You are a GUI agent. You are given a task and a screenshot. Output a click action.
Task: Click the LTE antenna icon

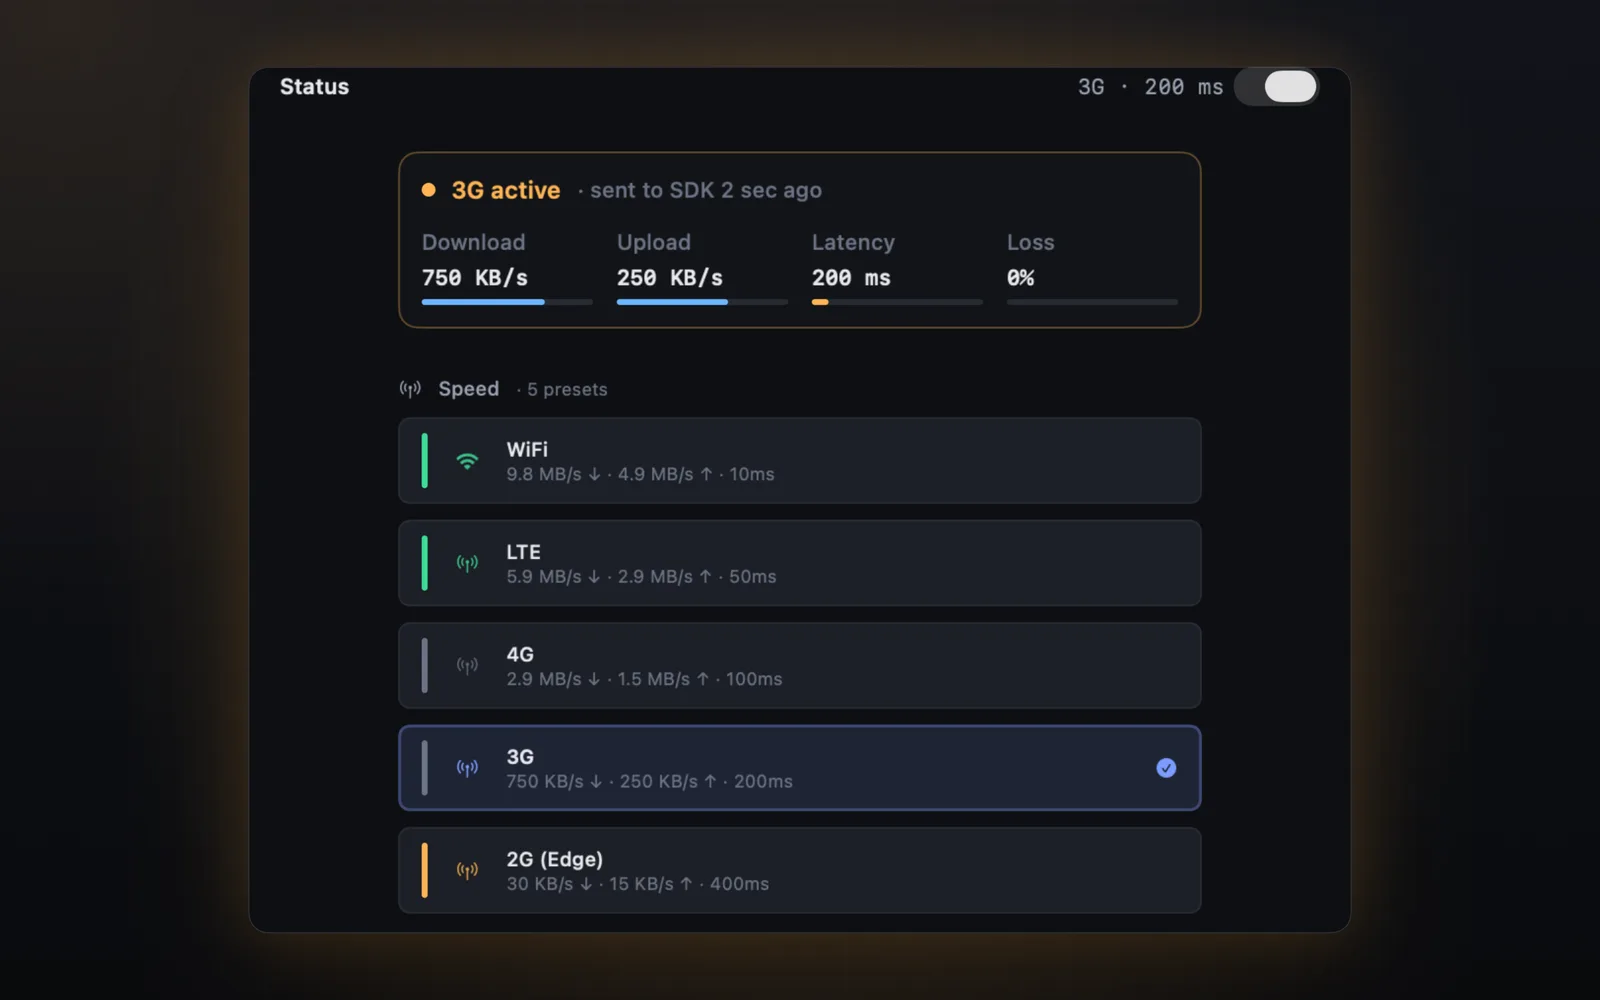467,563
